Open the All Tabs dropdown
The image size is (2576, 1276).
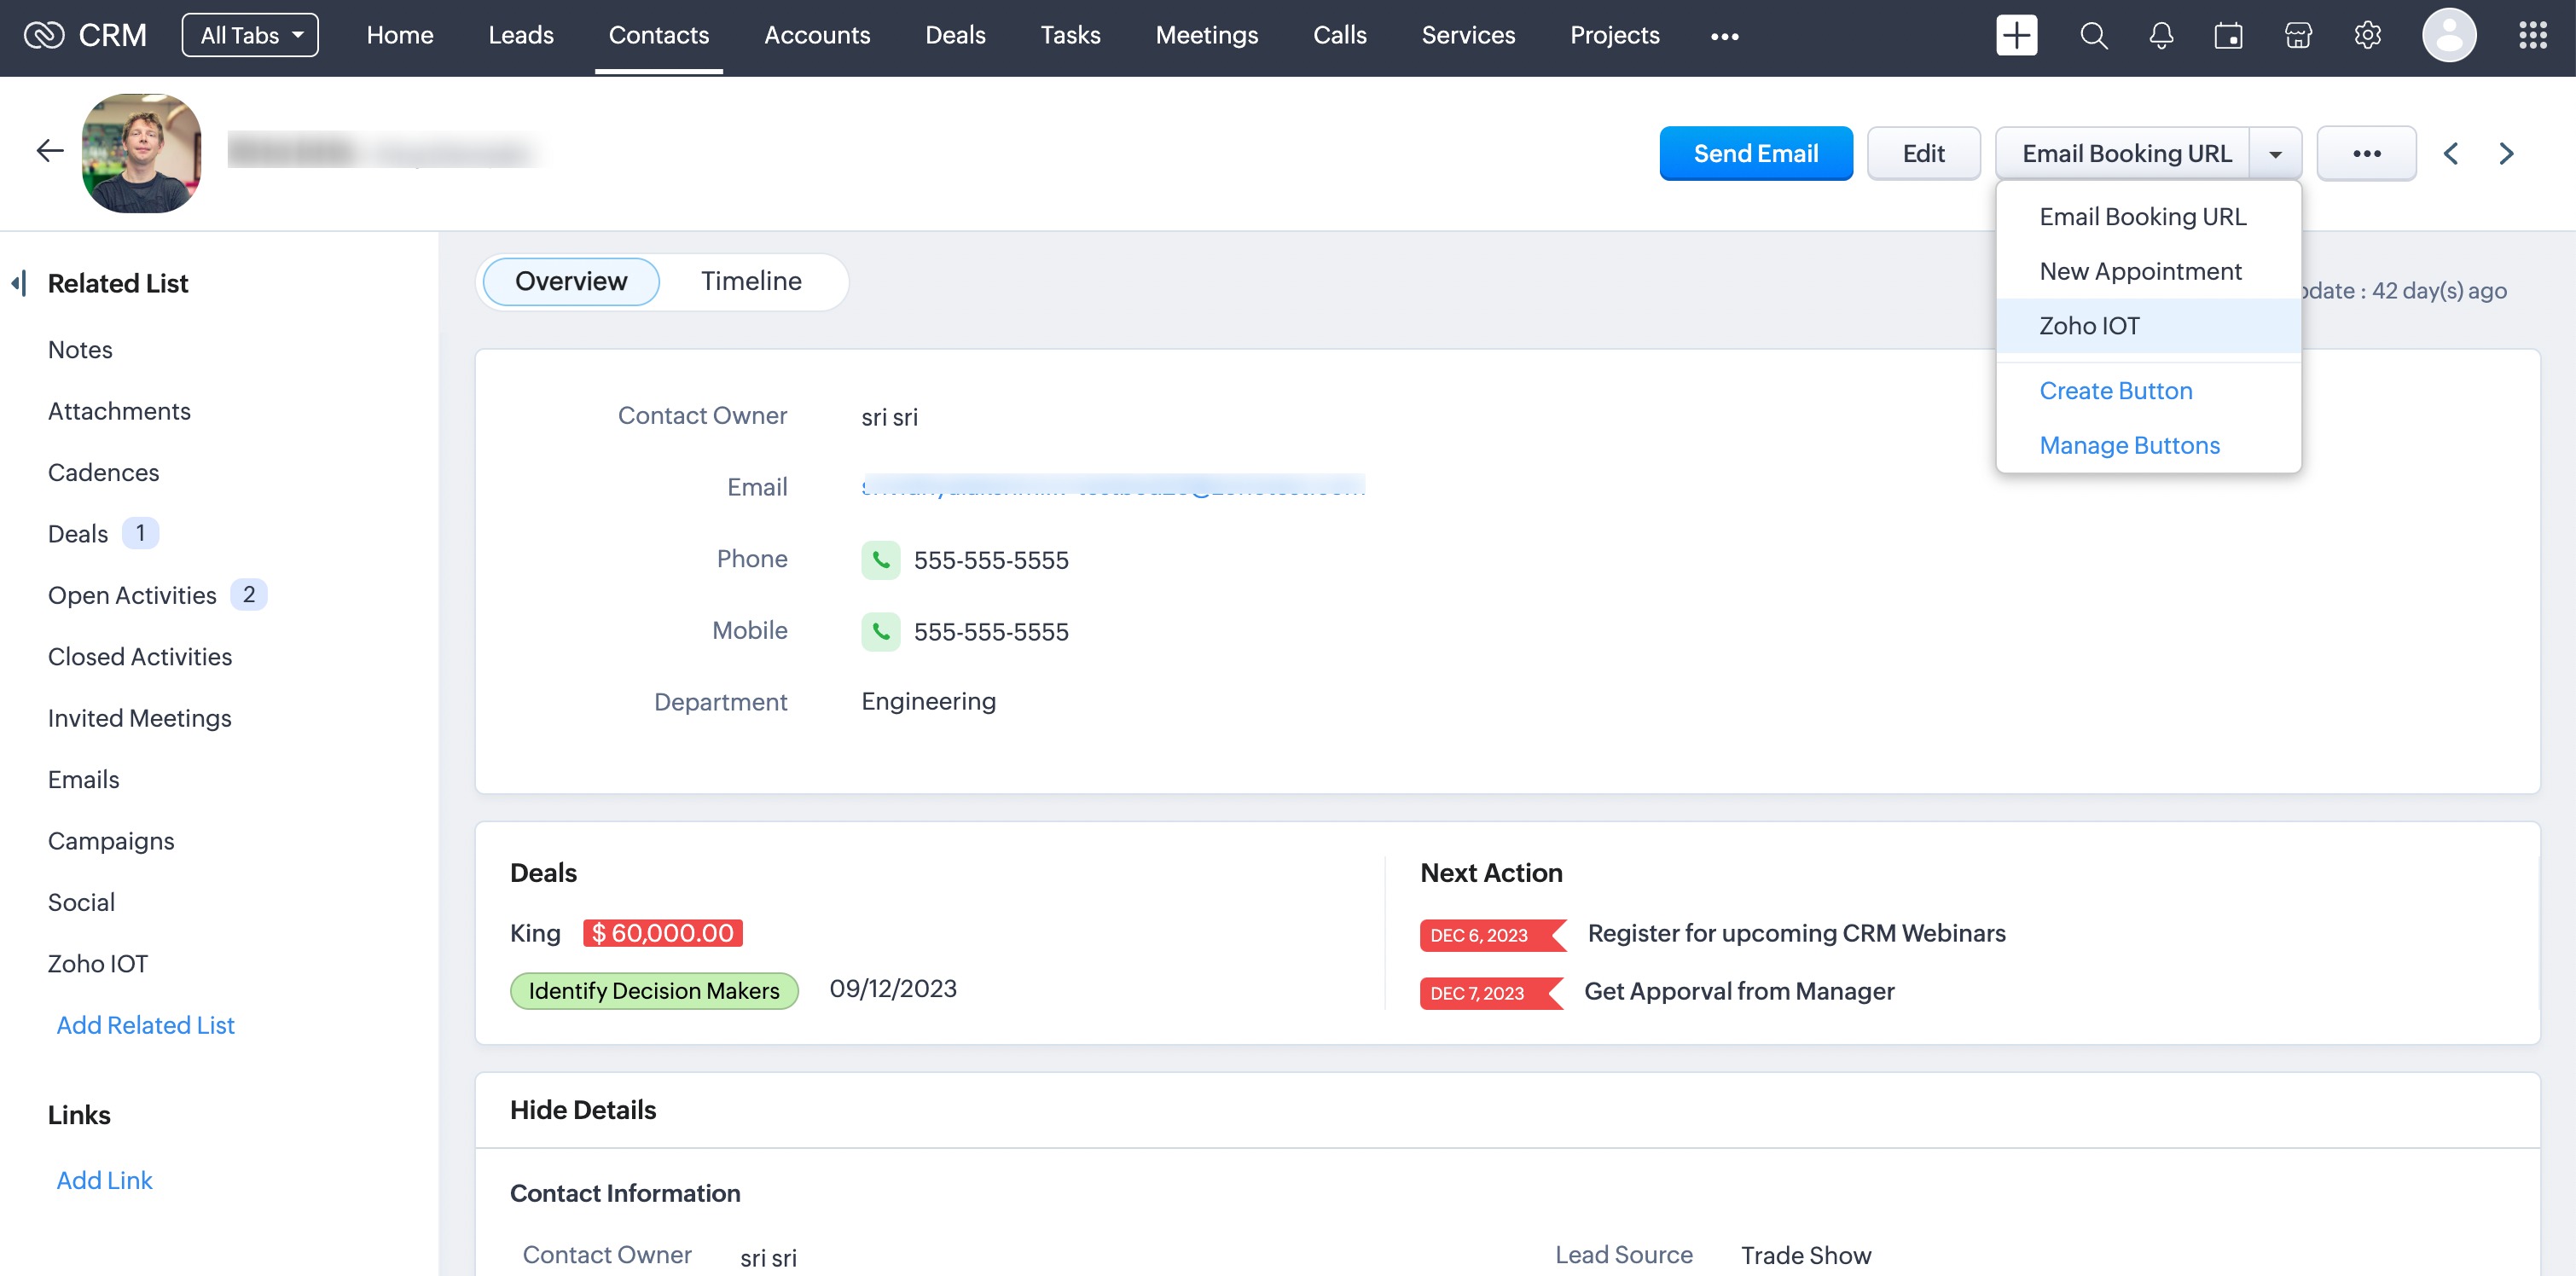click(250, 36)
